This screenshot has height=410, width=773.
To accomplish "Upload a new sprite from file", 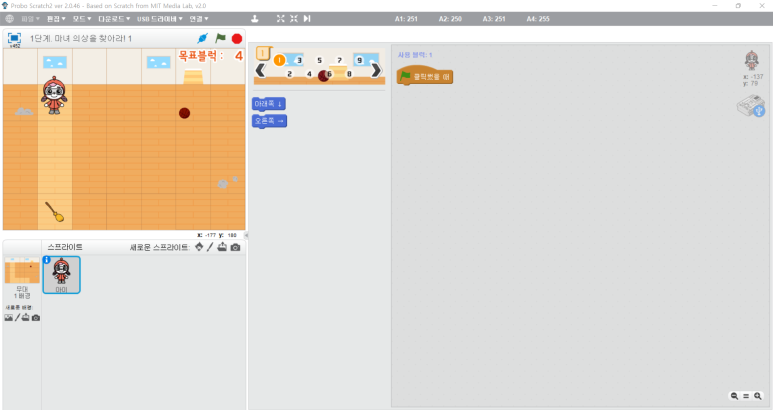I will point(222,247).
